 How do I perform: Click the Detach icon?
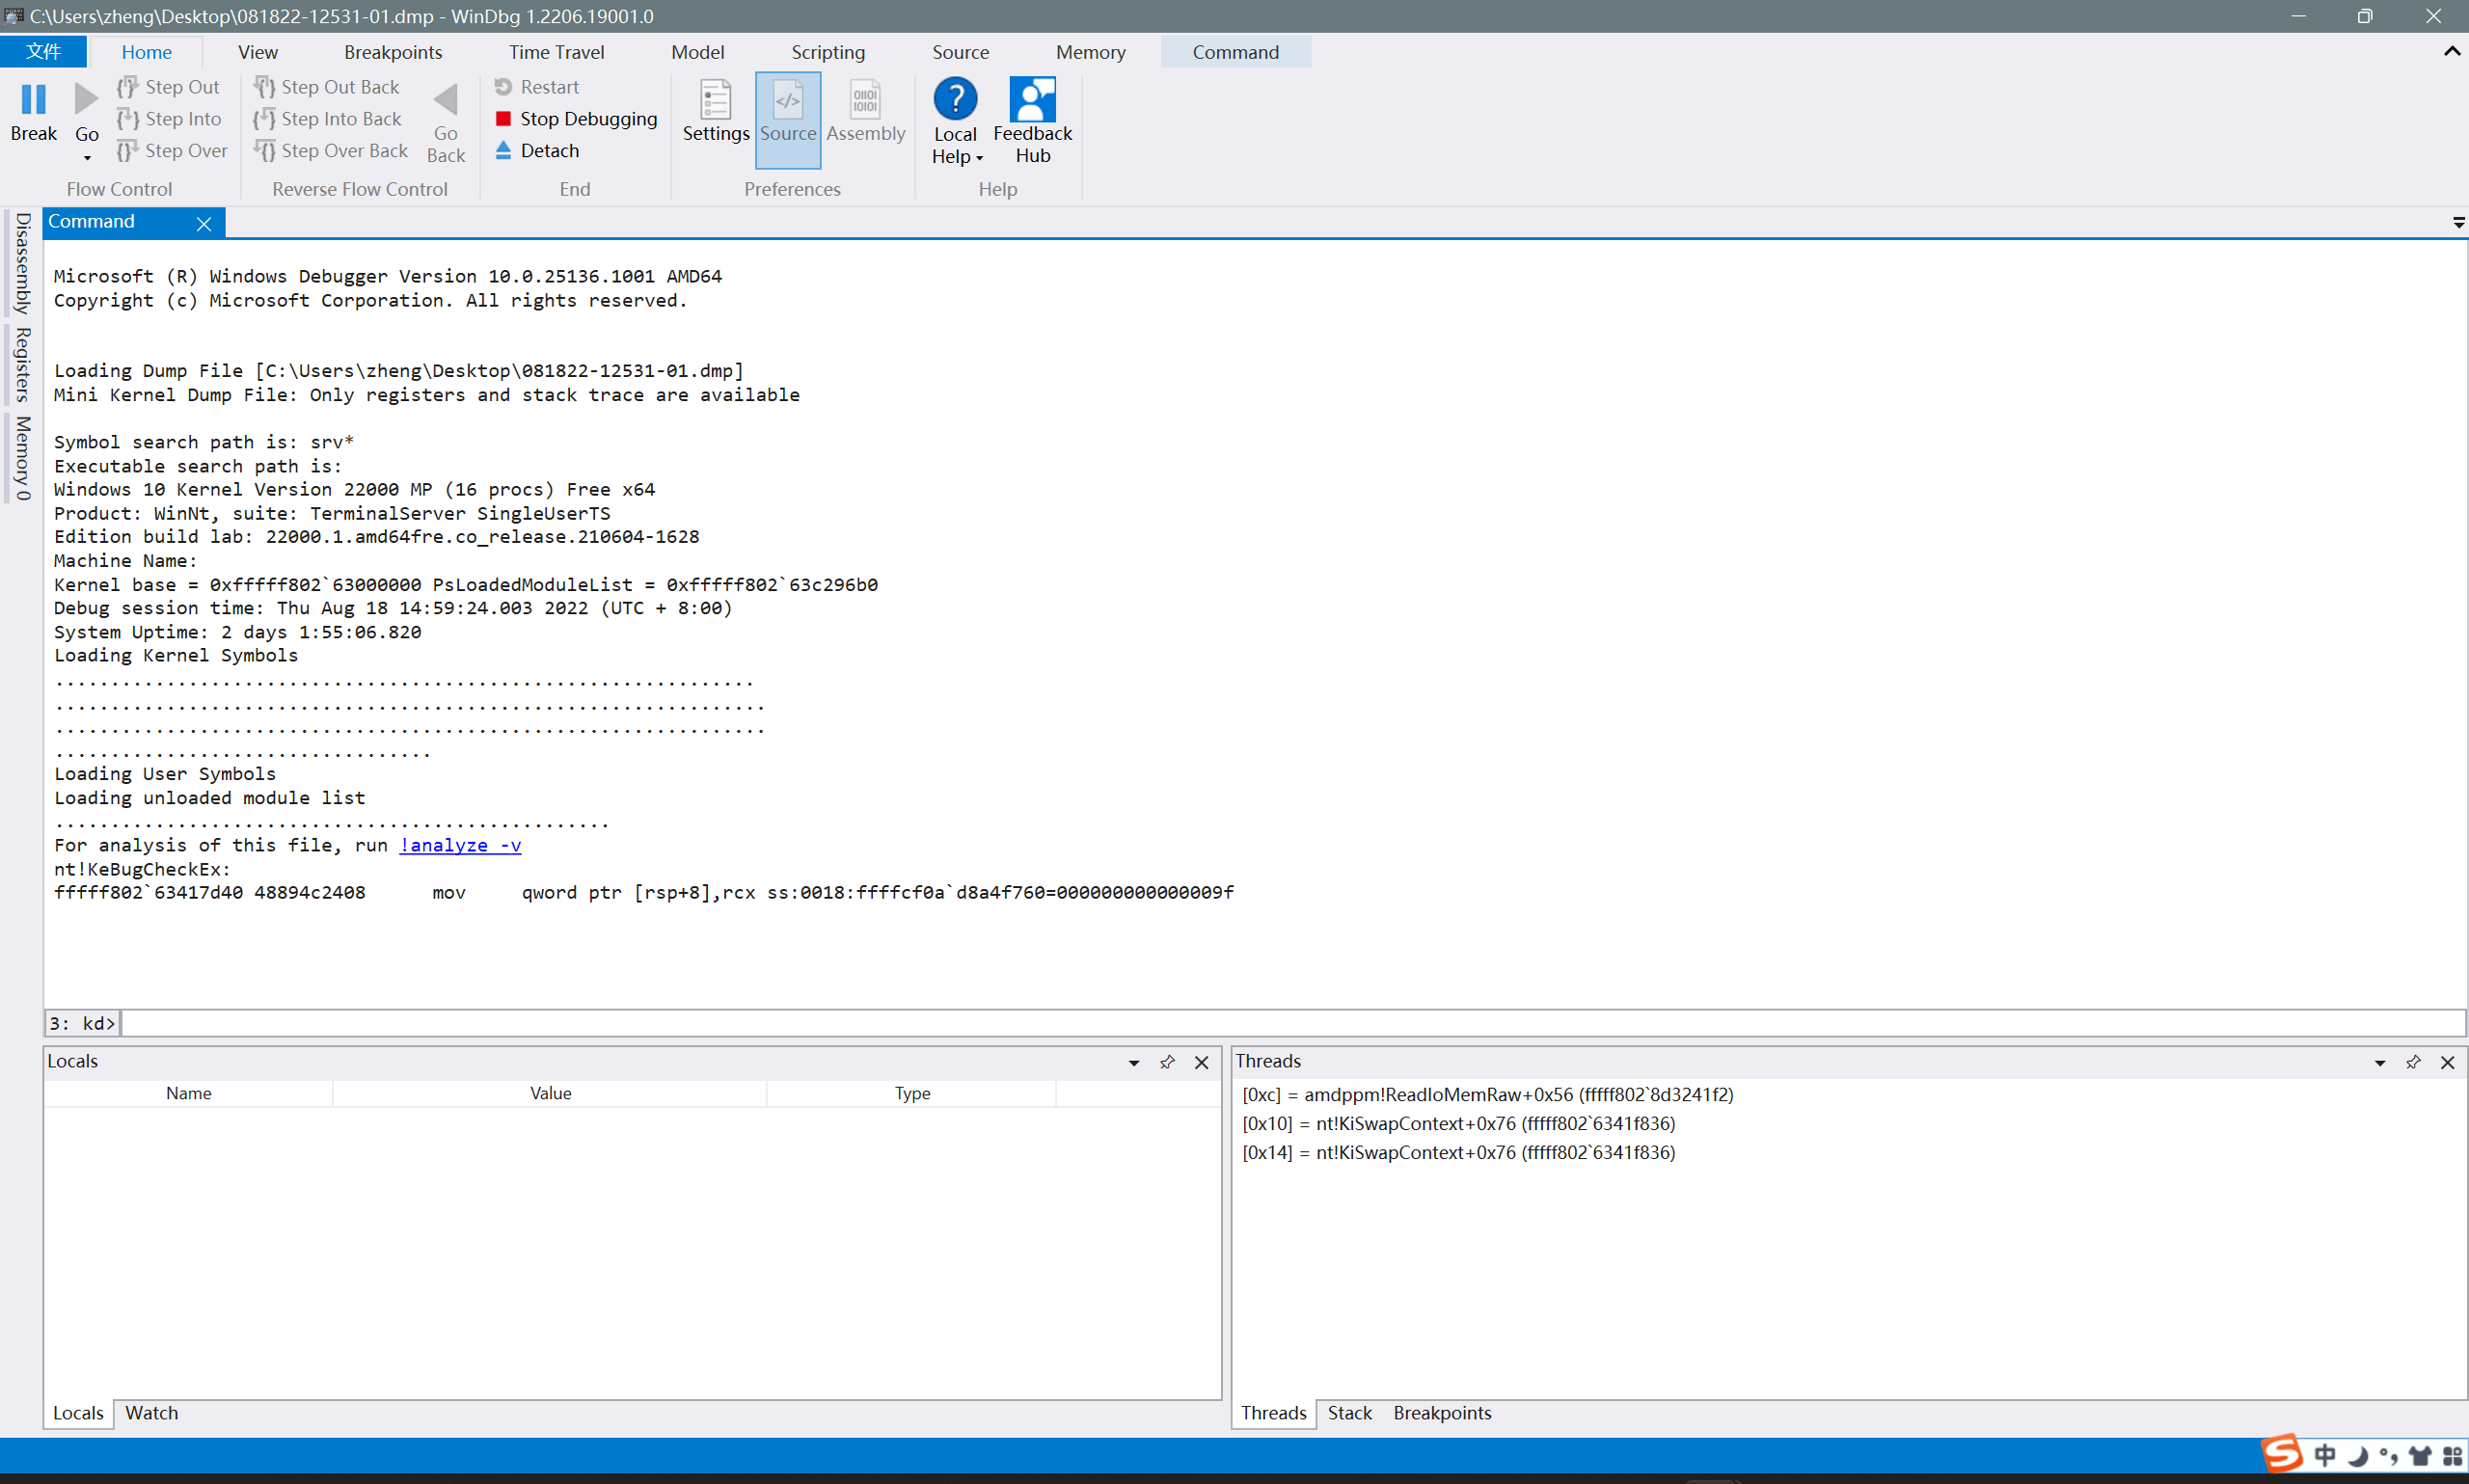click(503, 150)
